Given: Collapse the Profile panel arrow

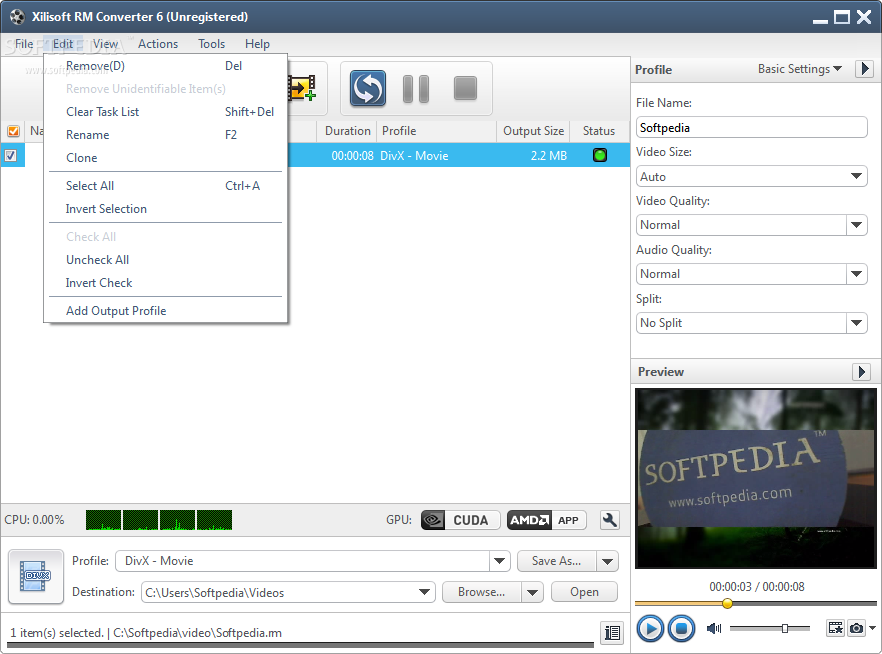Looking at the screenshot, I should pos(865,69).
